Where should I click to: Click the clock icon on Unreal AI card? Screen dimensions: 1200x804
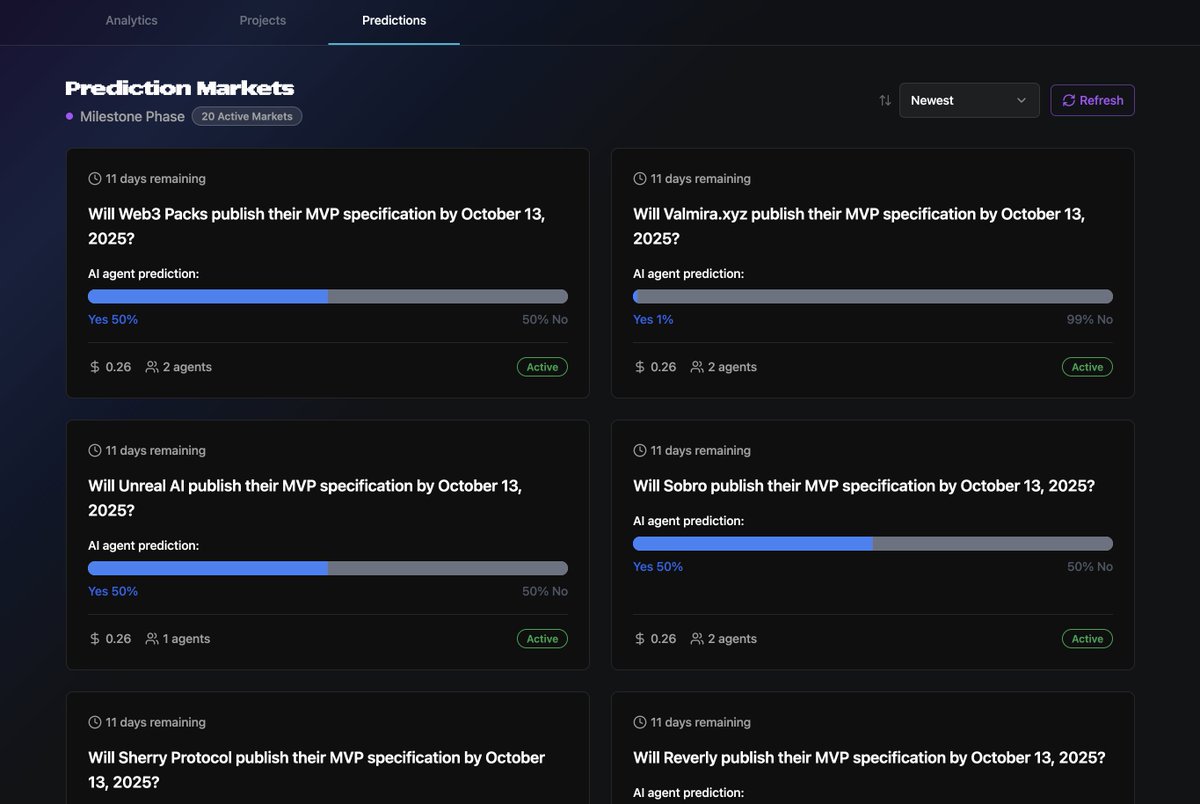click(95, 451)
